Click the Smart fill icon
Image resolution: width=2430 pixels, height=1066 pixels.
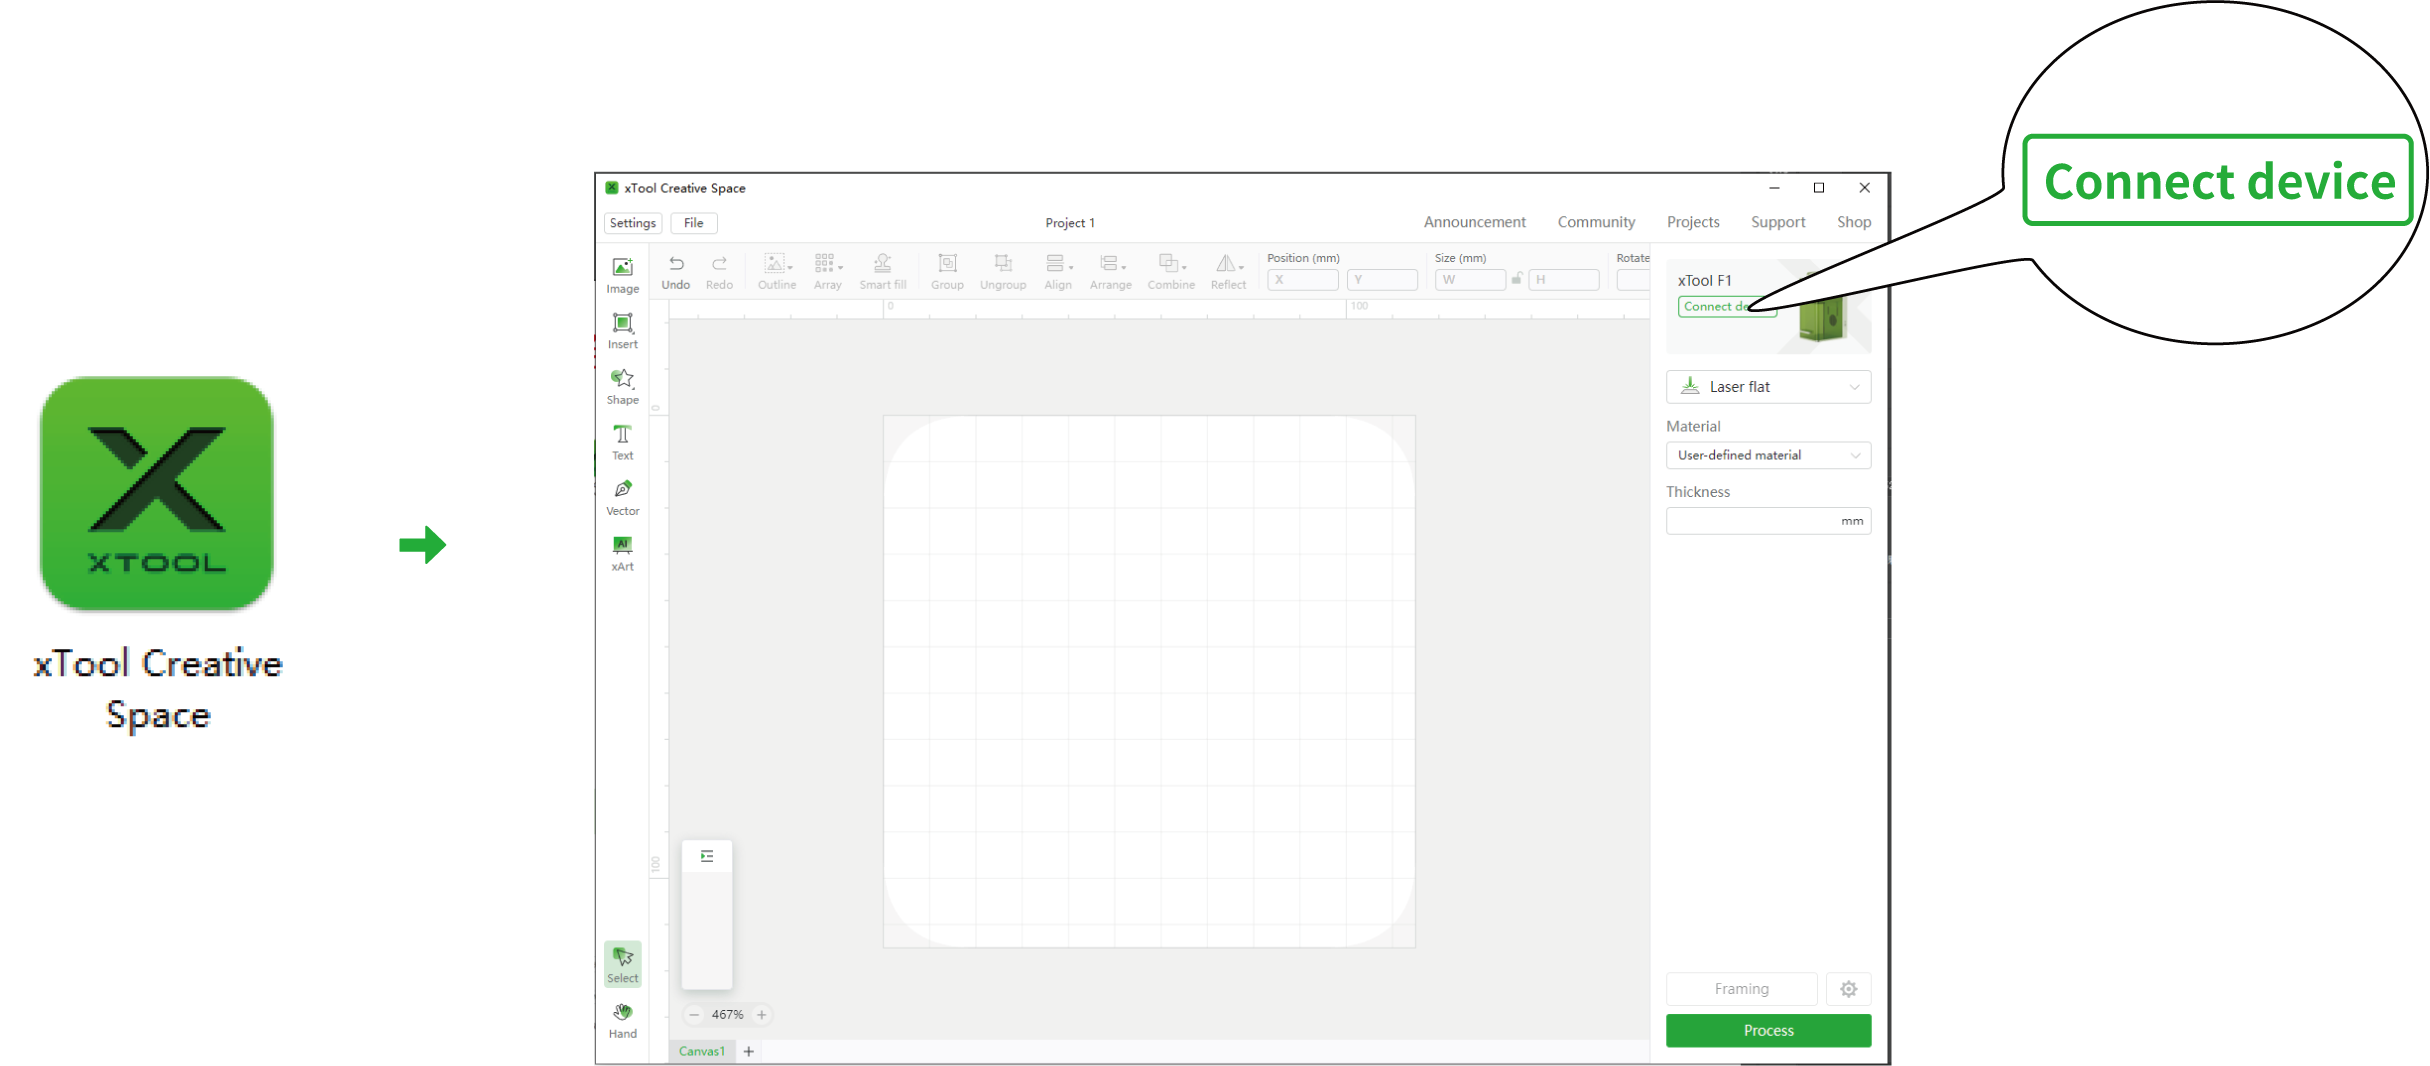coord(882,263)
